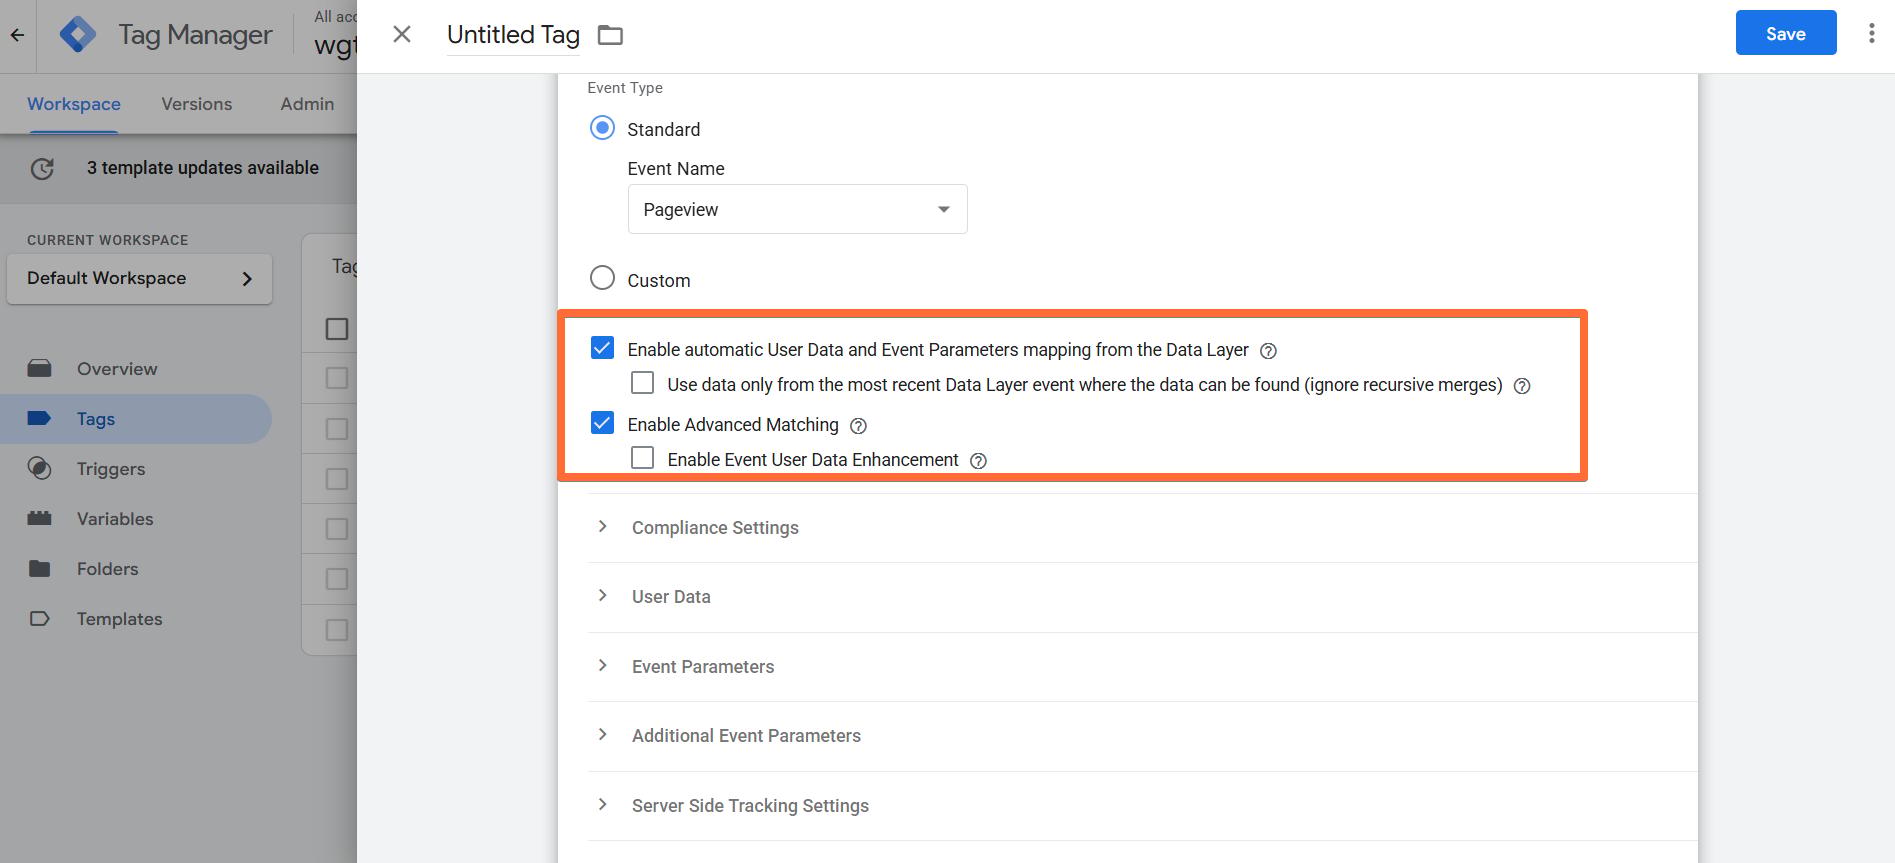The width and height of the screenshot is (1895, 863).
Task: Choose the Custom event type radio
Action: (602, 278)
